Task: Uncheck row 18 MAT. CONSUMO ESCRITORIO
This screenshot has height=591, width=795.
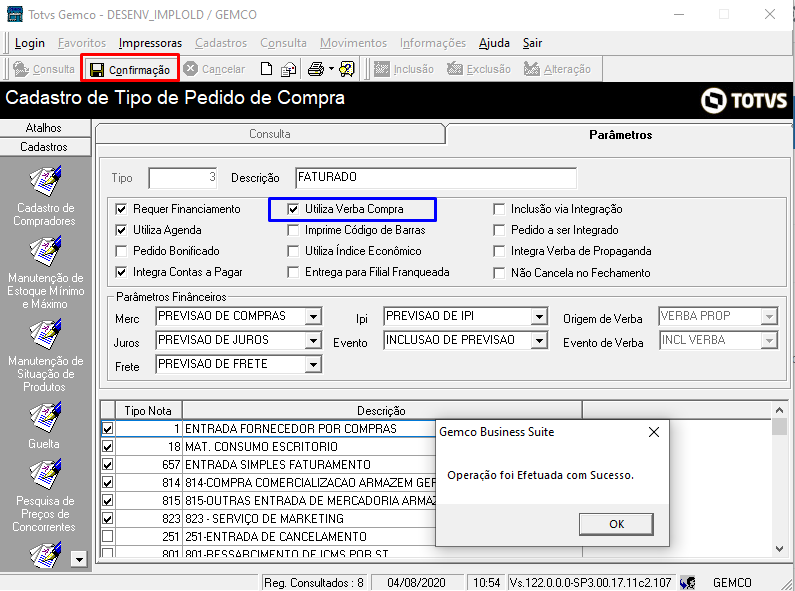Action: click(x=107, y=447)
